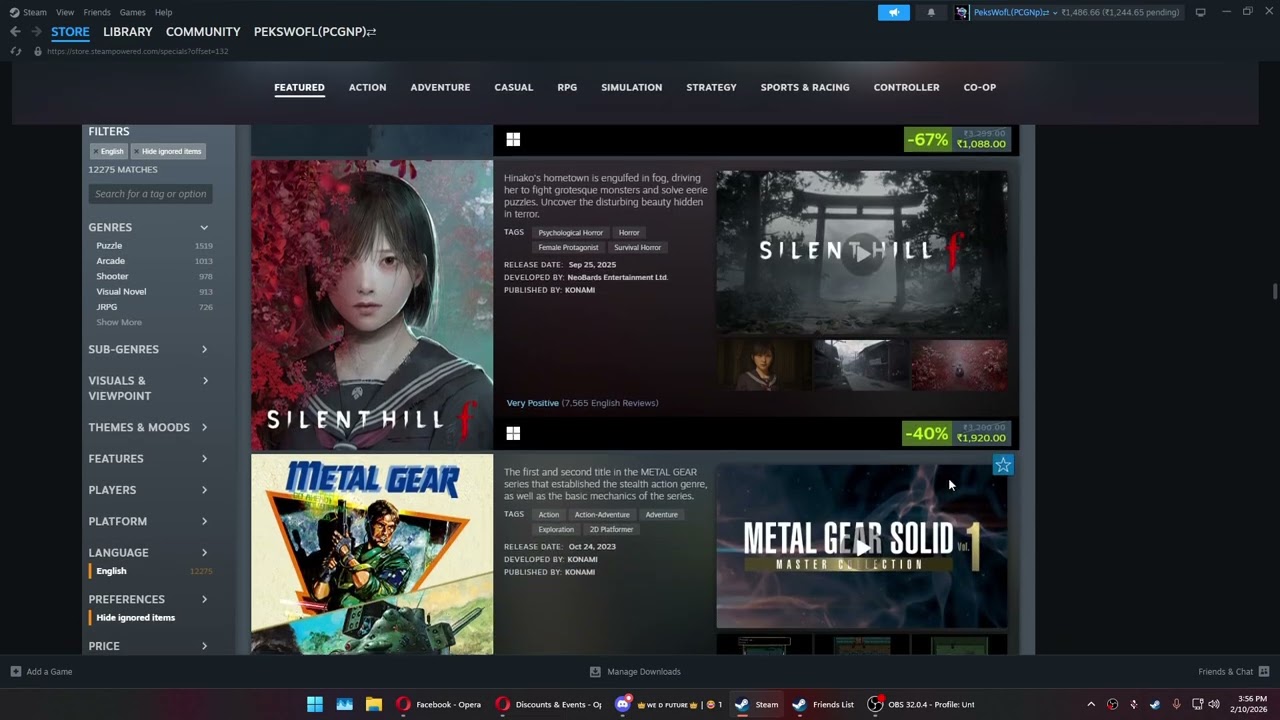Open the View menu
1280x720 pixels.
[x=65, y=12]
